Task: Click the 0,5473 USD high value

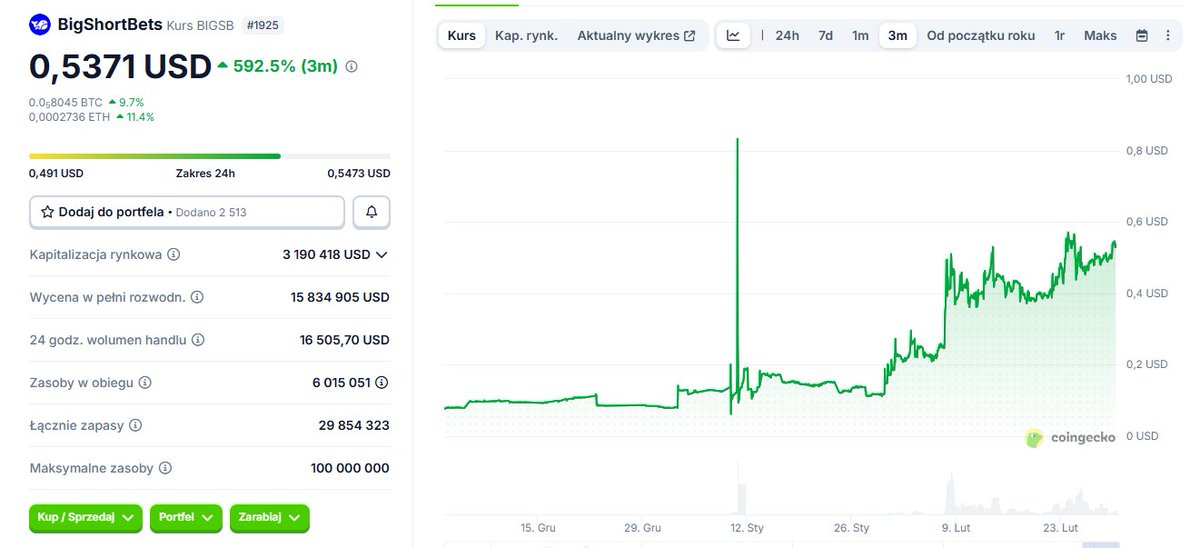Action: [x=359, y=173]
